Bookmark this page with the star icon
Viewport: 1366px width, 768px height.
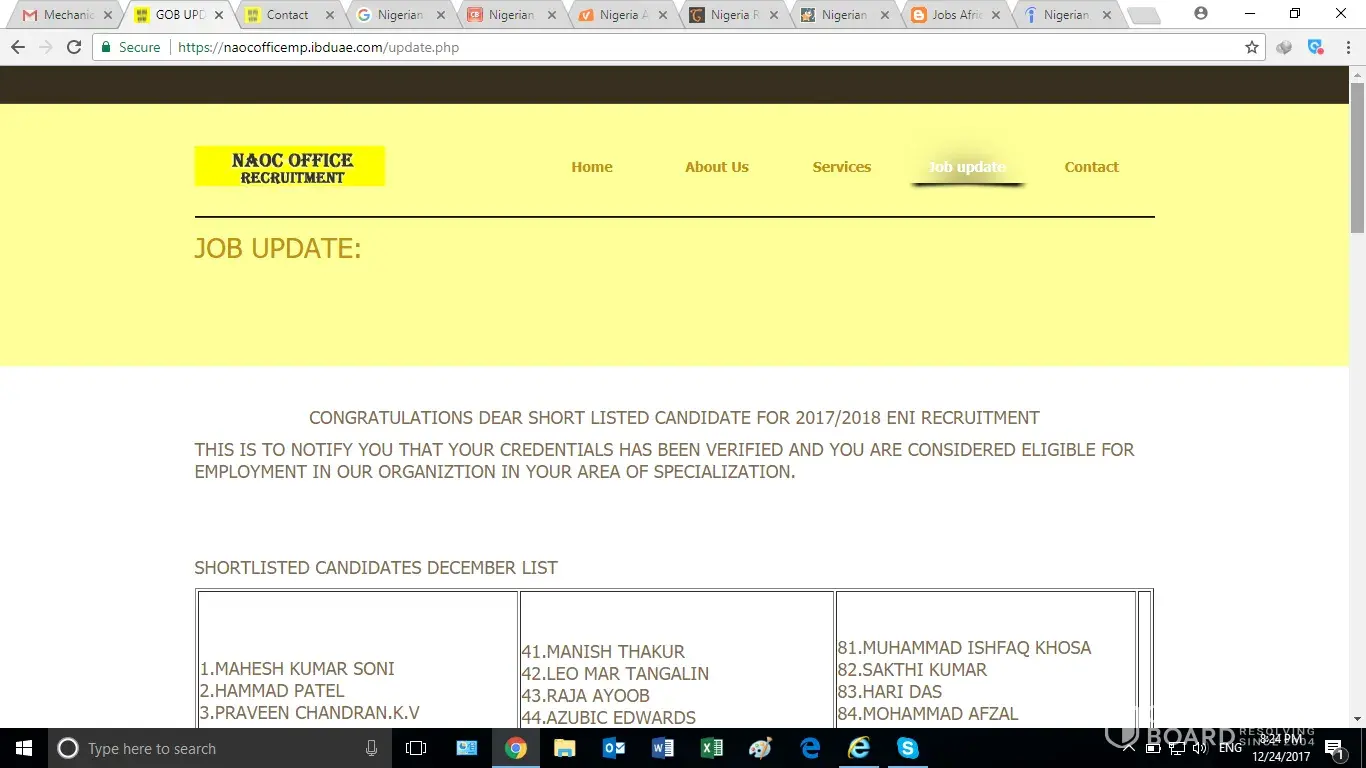point(1251,47)
